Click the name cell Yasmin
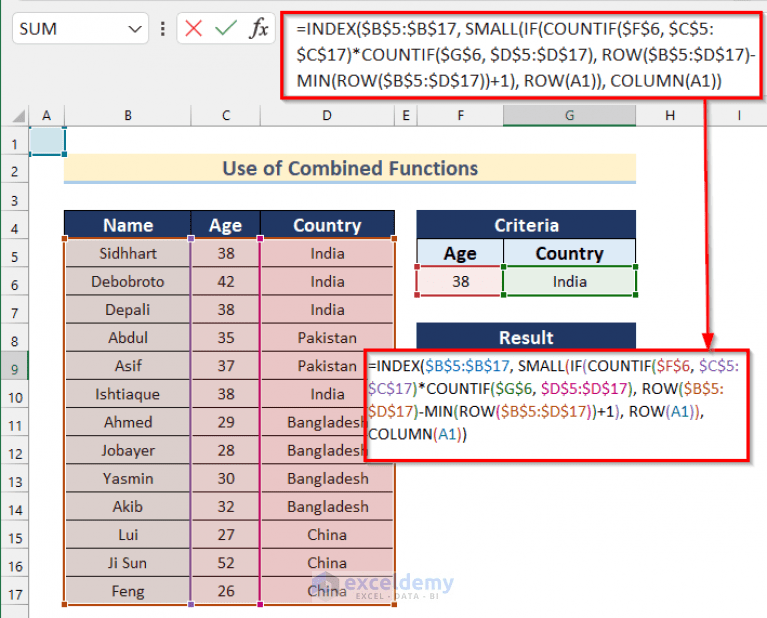767x618 pixels. tap(128, 478)
